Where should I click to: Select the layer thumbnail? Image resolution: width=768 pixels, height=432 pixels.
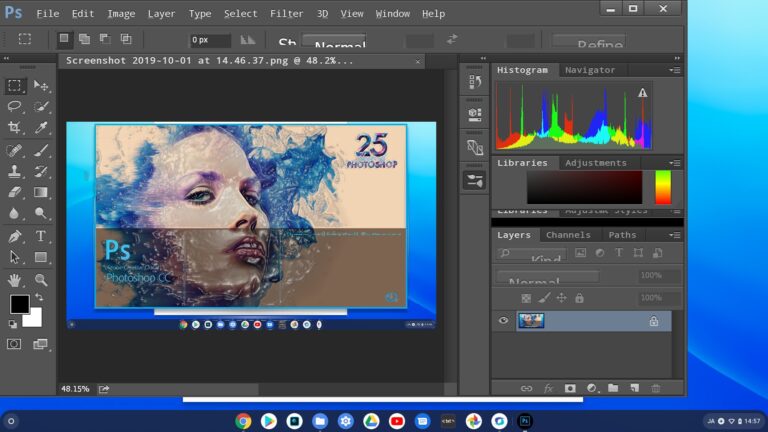click(531, 321)
